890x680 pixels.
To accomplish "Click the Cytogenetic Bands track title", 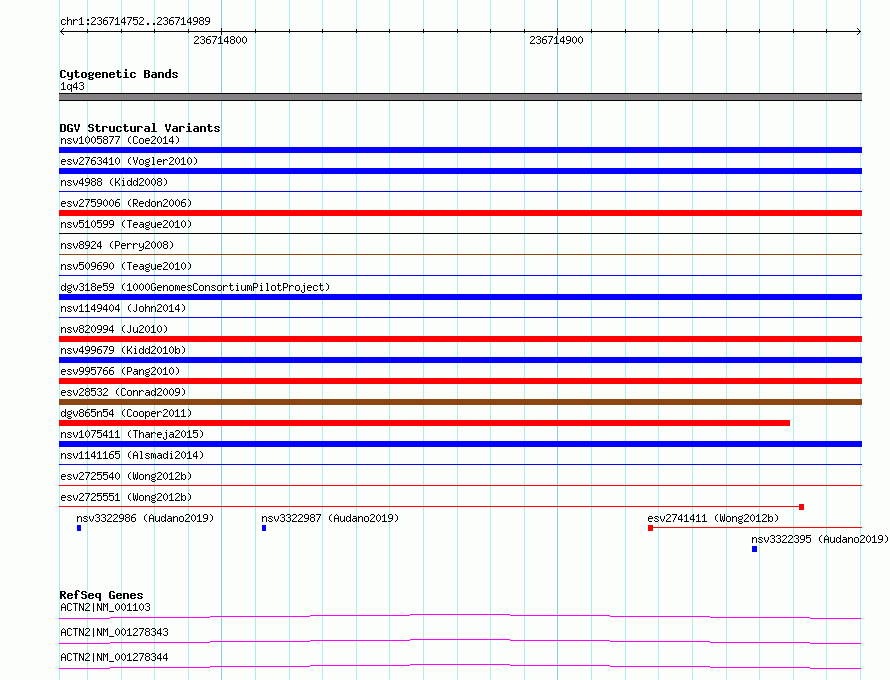I will click(119, 74).
